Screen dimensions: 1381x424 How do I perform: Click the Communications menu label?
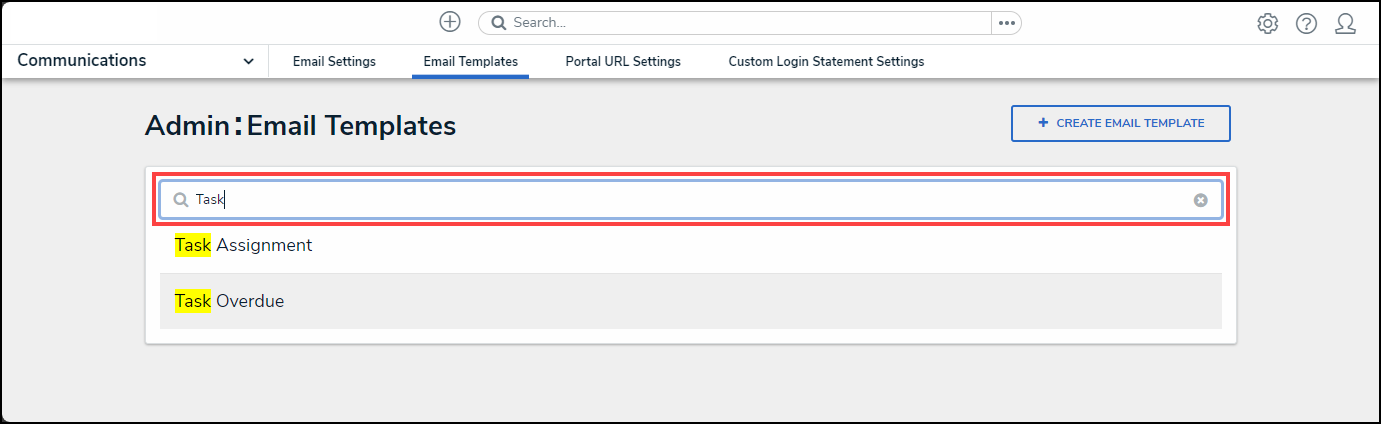(82, 60)
